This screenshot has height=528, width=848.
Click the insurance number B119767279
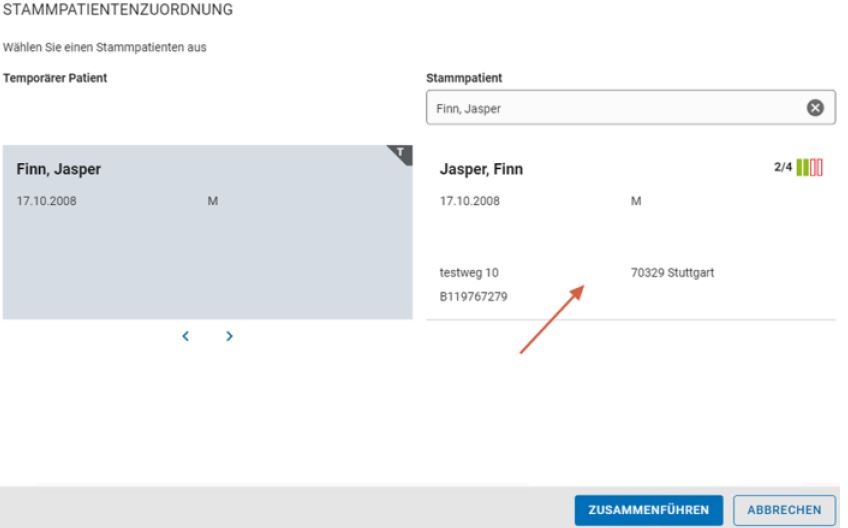[x=475, y=296]
